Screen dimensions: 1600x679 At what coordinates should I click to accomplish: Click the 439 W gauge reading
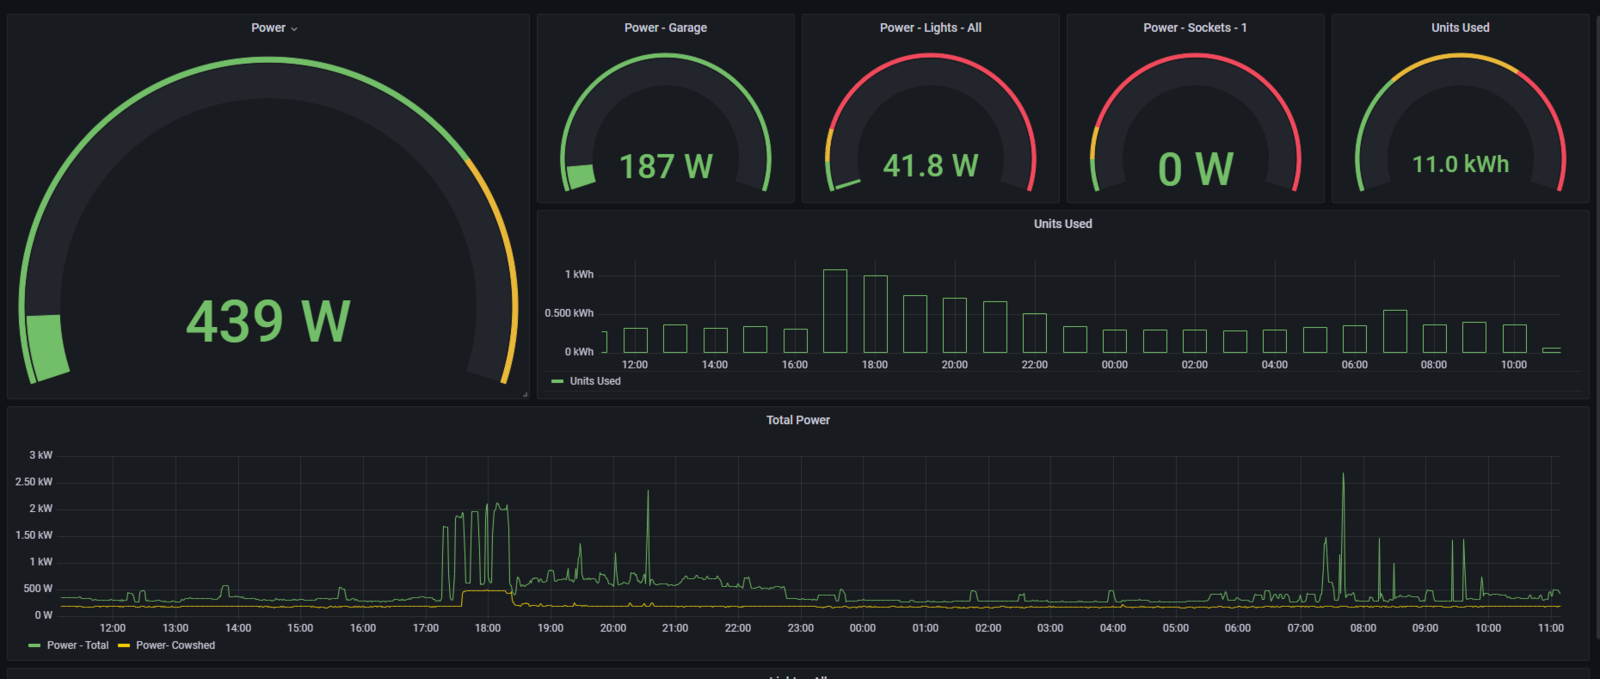(268, 322)
